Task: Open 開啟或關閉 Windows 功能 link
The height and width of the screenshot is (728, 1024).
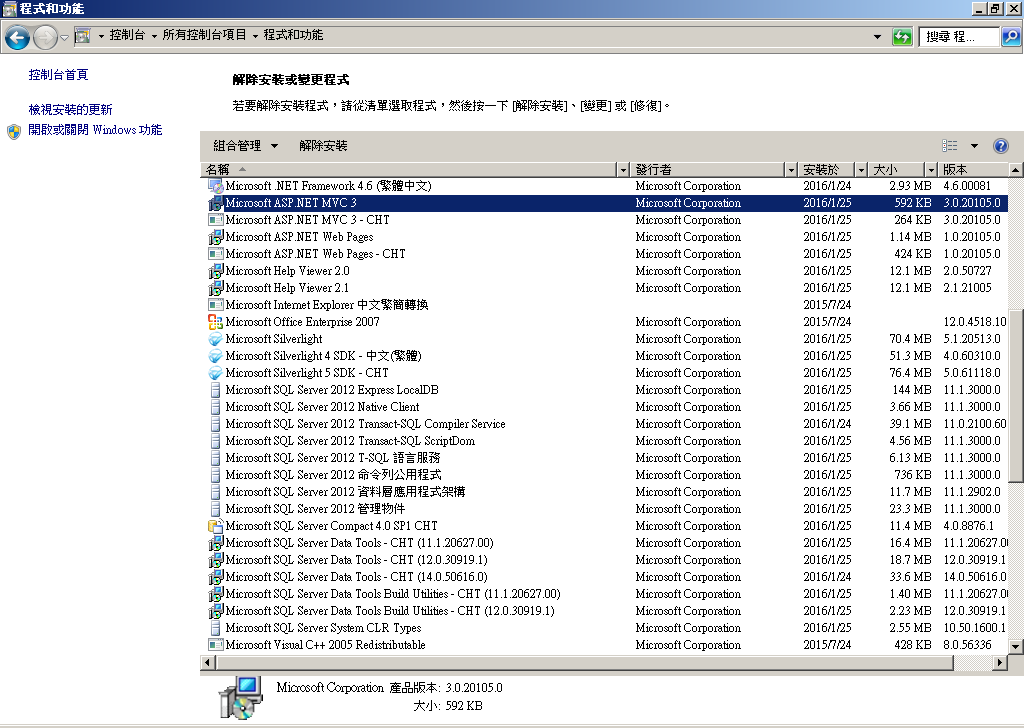Action: [x=95, y=130]
